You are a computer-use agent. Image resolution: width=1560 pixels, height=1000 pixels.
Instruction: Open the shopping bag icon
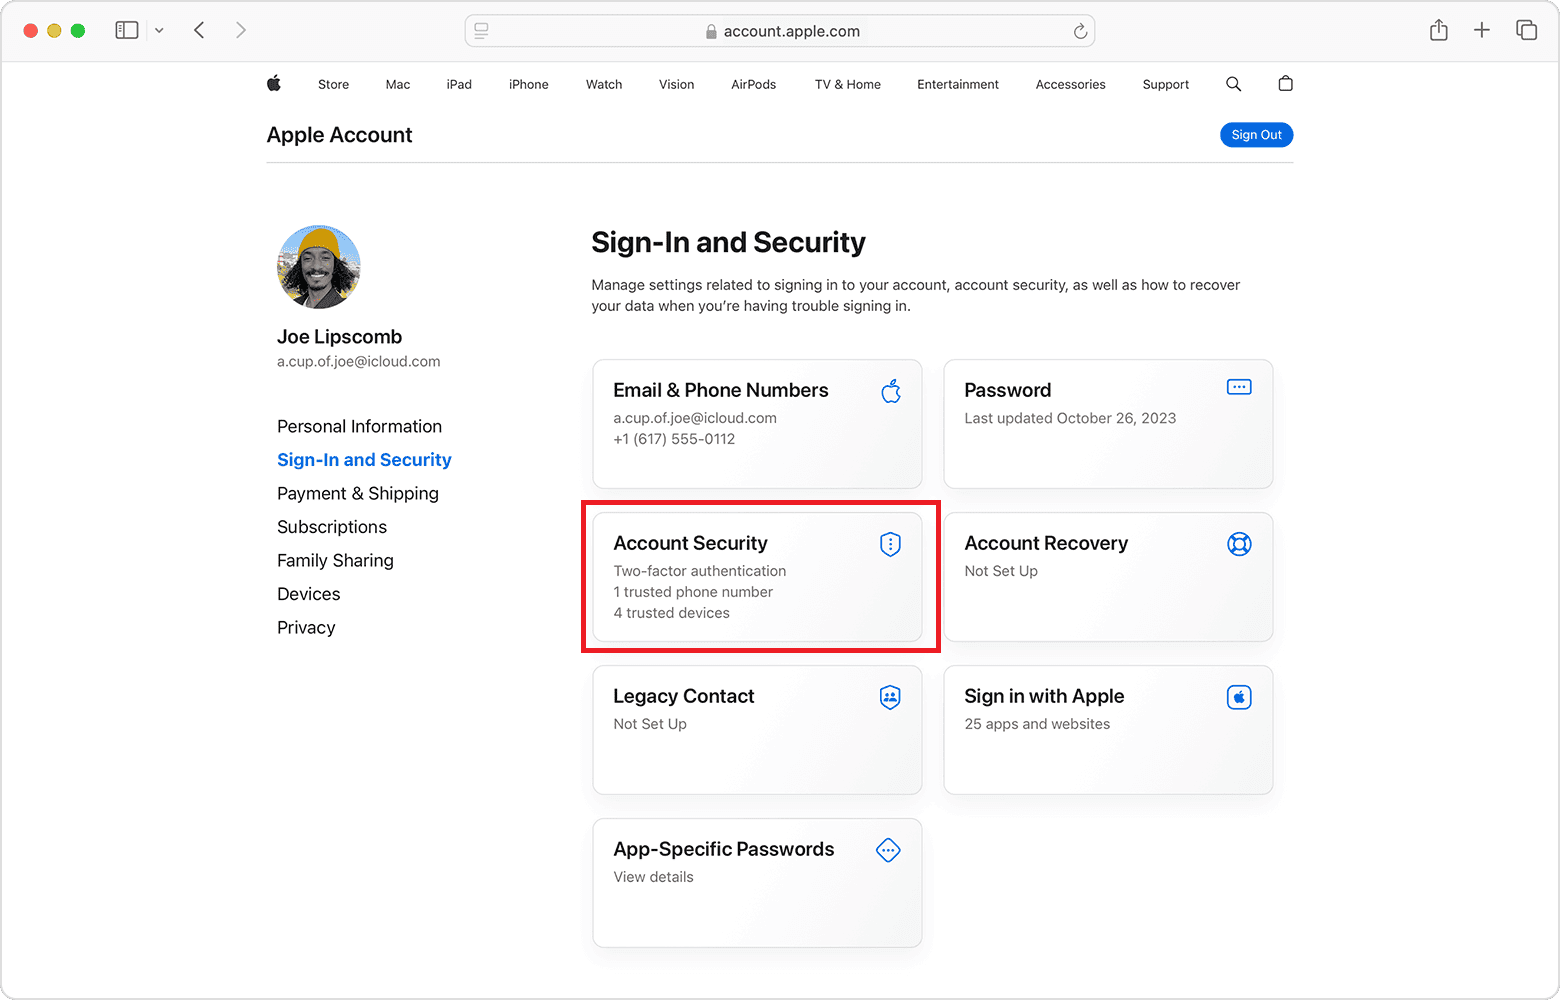pyautogui.click(x=1286, y=84)
